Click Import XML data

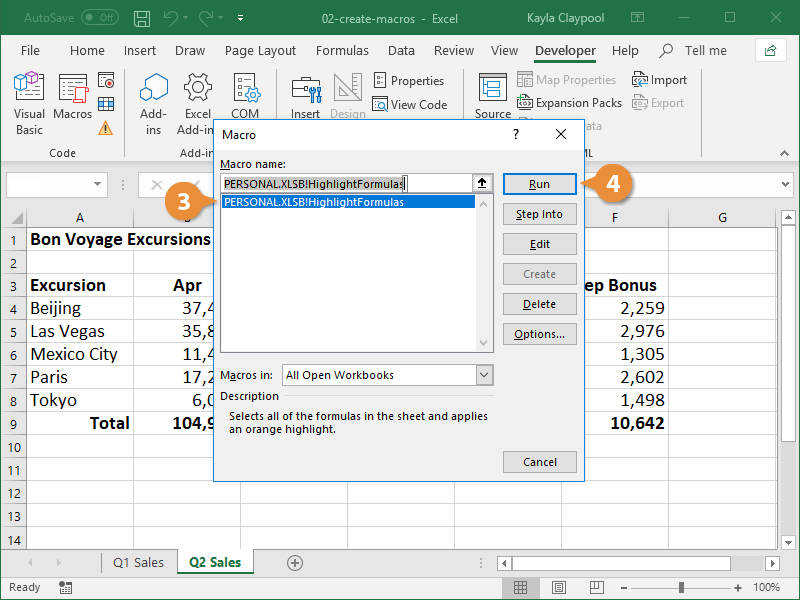659,80
